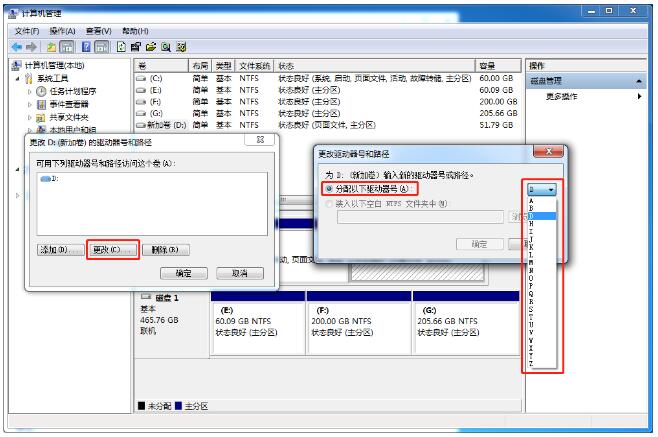This screenshot has height=437, width=658.
Task: Click the drive icon of volume (E:)
Action: point(141,90)
